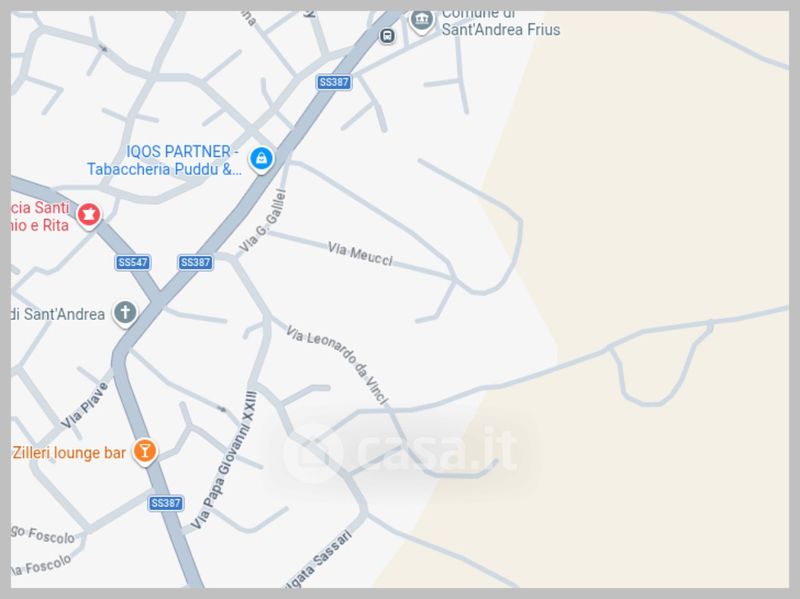Click the Comune di Sant'Andrea Frius text label
This screenshot has width=800, height=599.
501,23
